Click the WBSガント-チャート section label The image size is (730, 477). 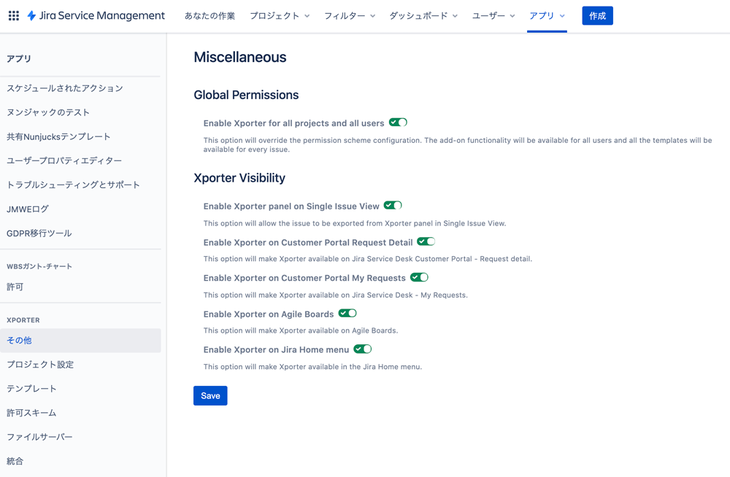tap(39, 267)
